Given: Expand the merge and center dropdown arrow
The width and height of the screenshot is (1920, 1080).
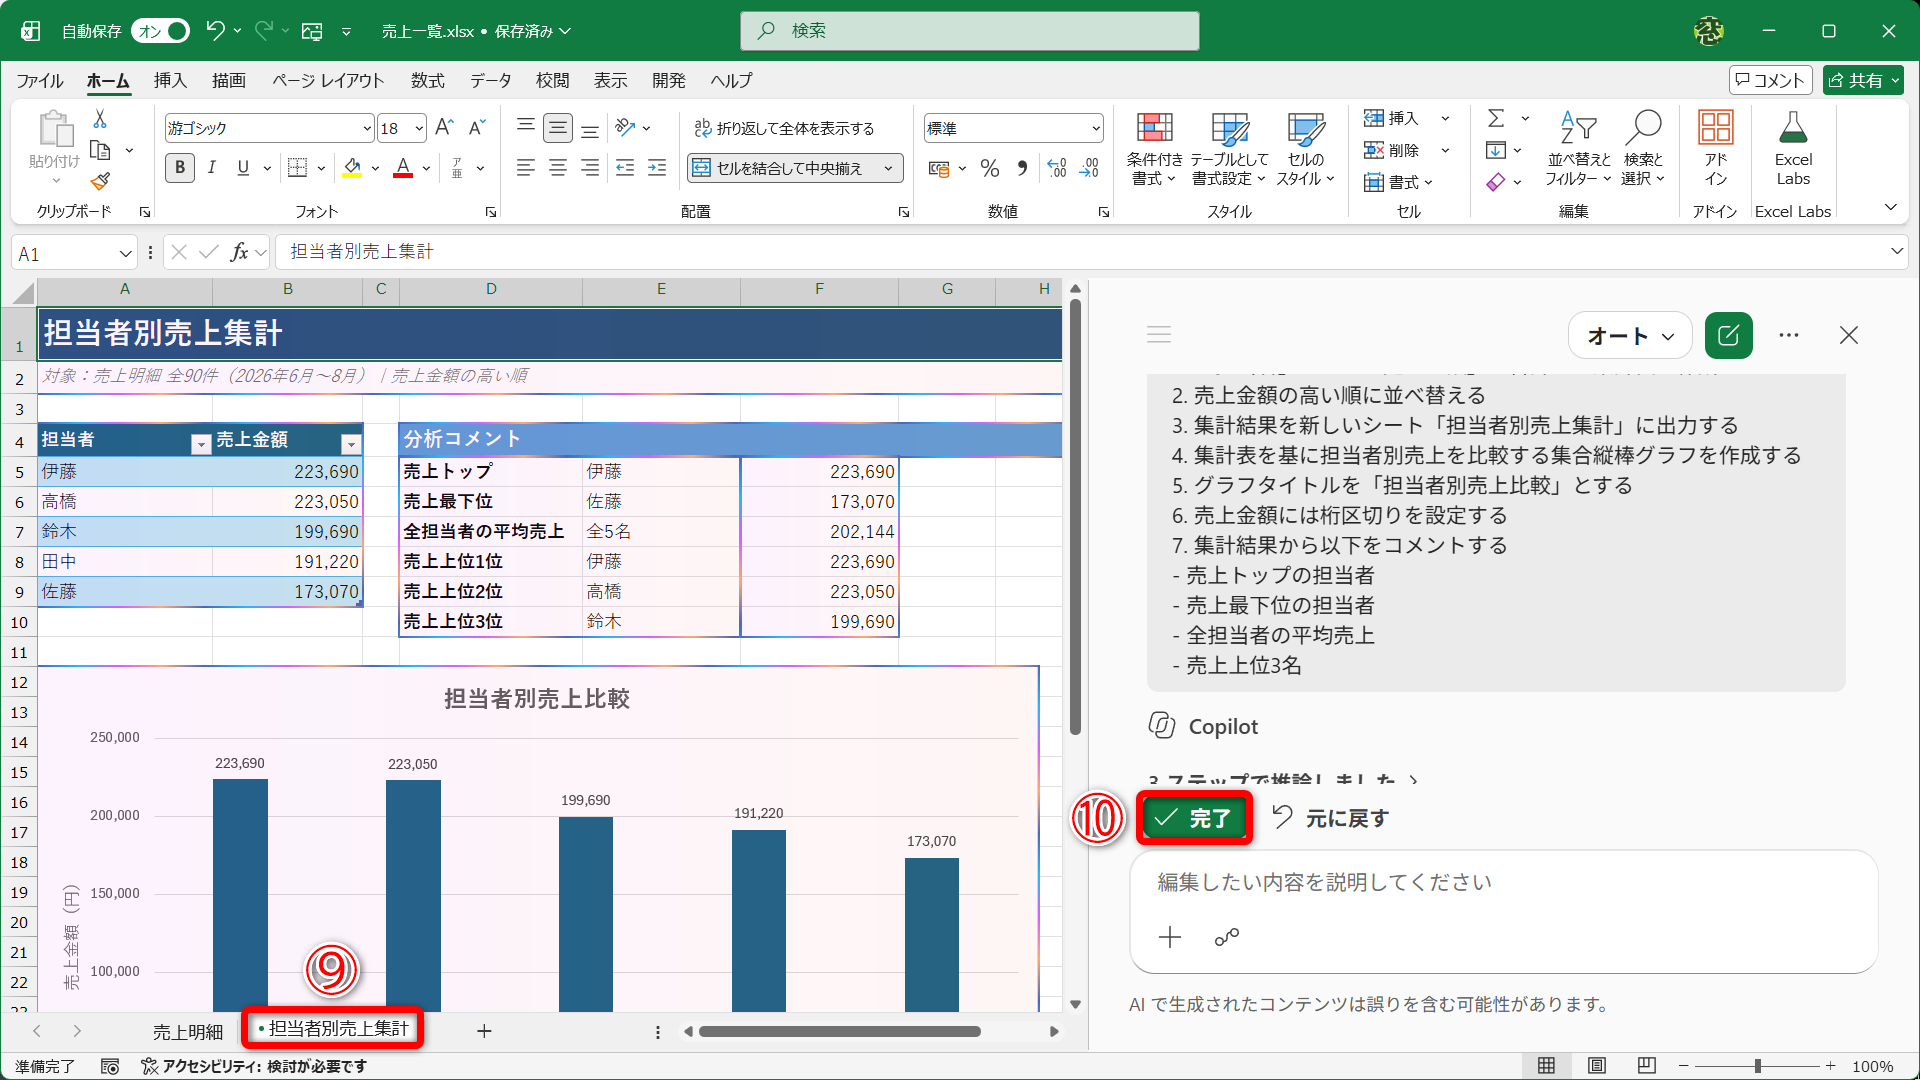Looking at the screenshot, I should coord(888,169).
